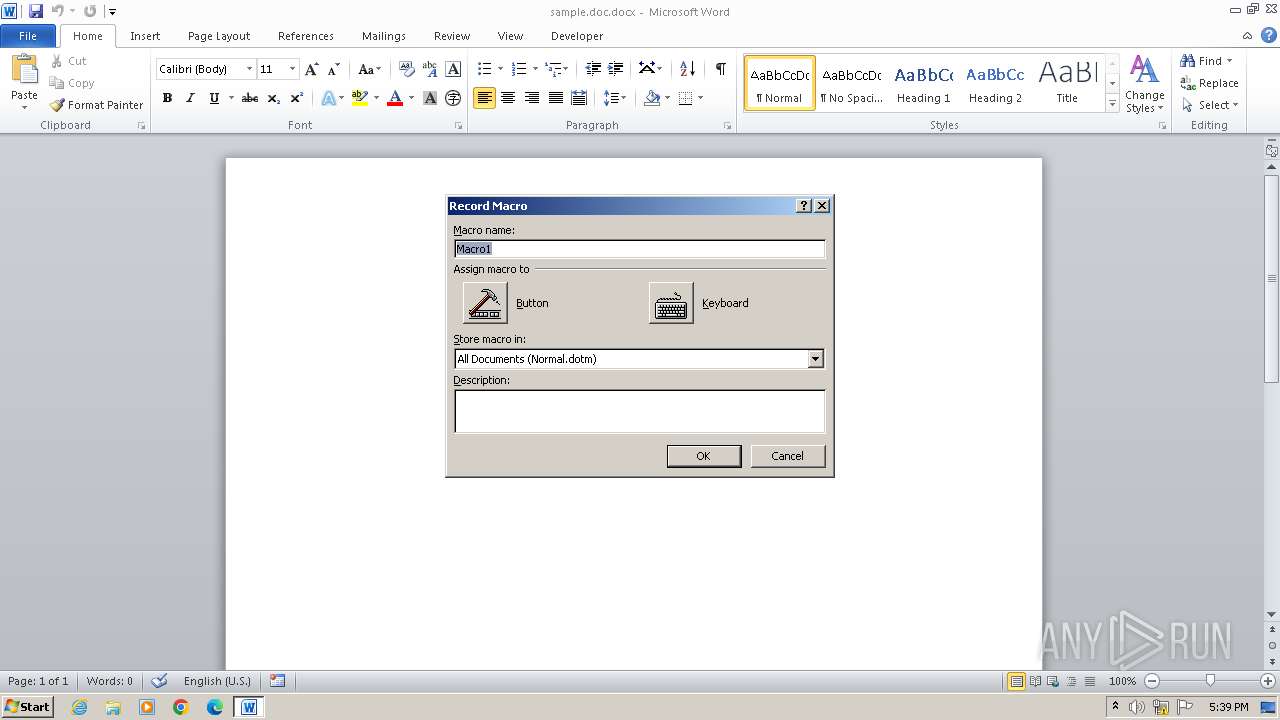Click the Clear Formatting icon

[406, 69]
